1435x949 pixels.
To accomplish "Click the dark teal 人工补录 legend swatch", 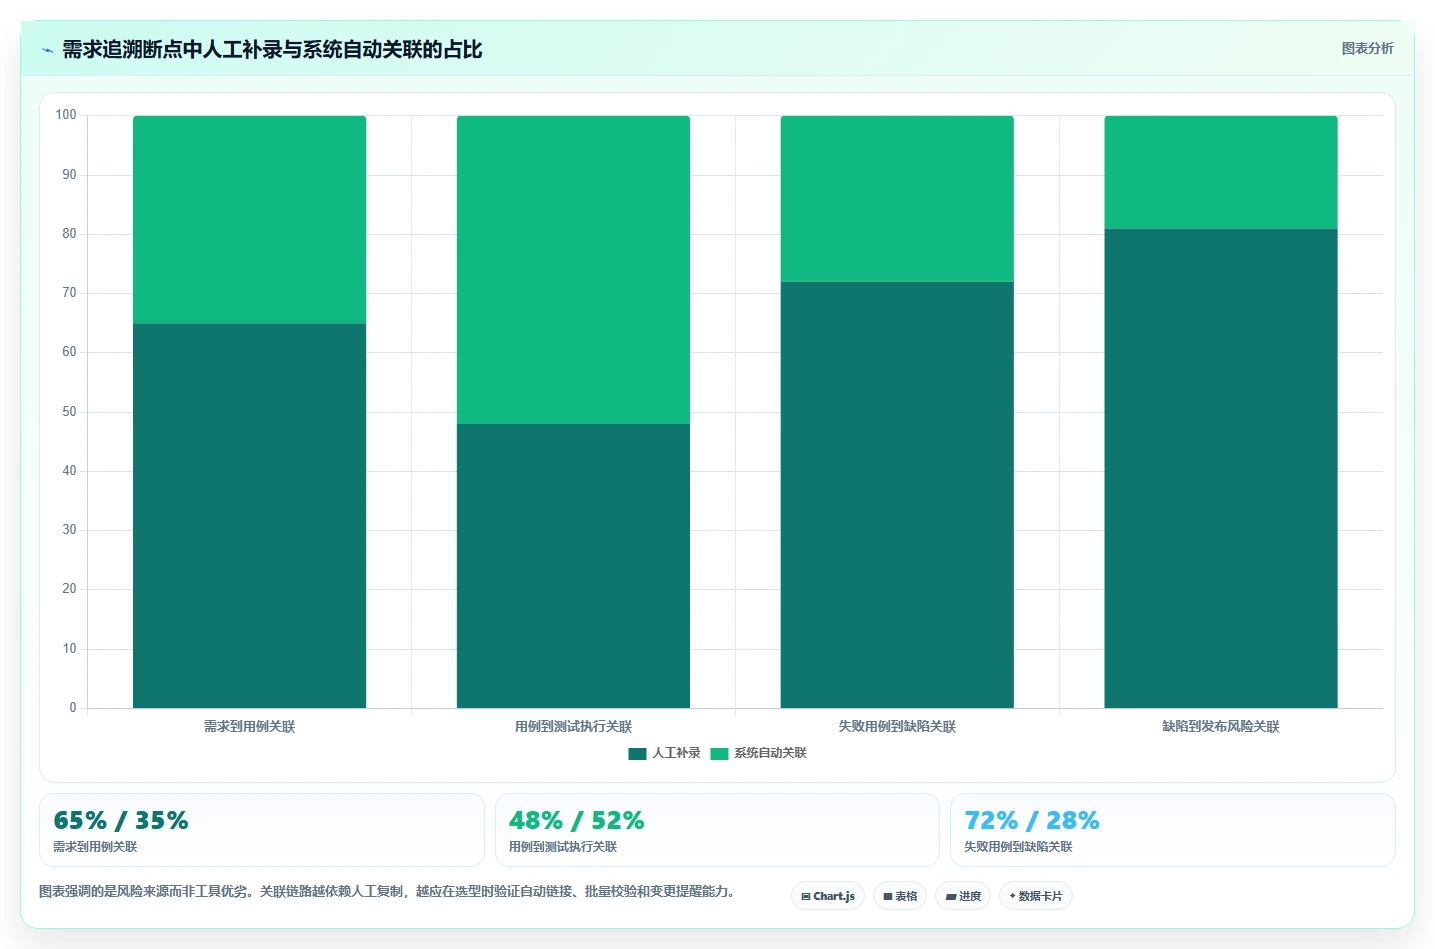I will 637,754.
